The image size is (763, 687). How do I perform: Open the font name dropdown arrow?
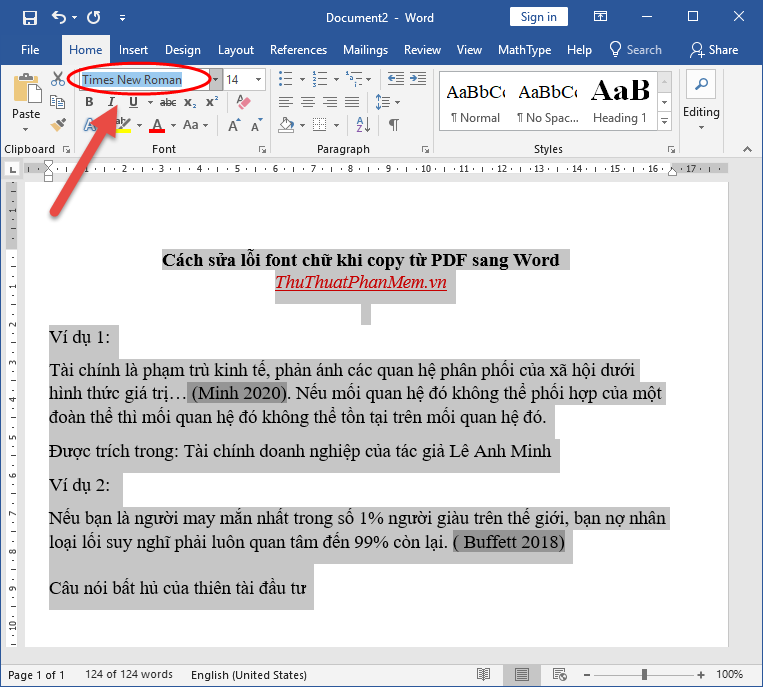[216, 79]
